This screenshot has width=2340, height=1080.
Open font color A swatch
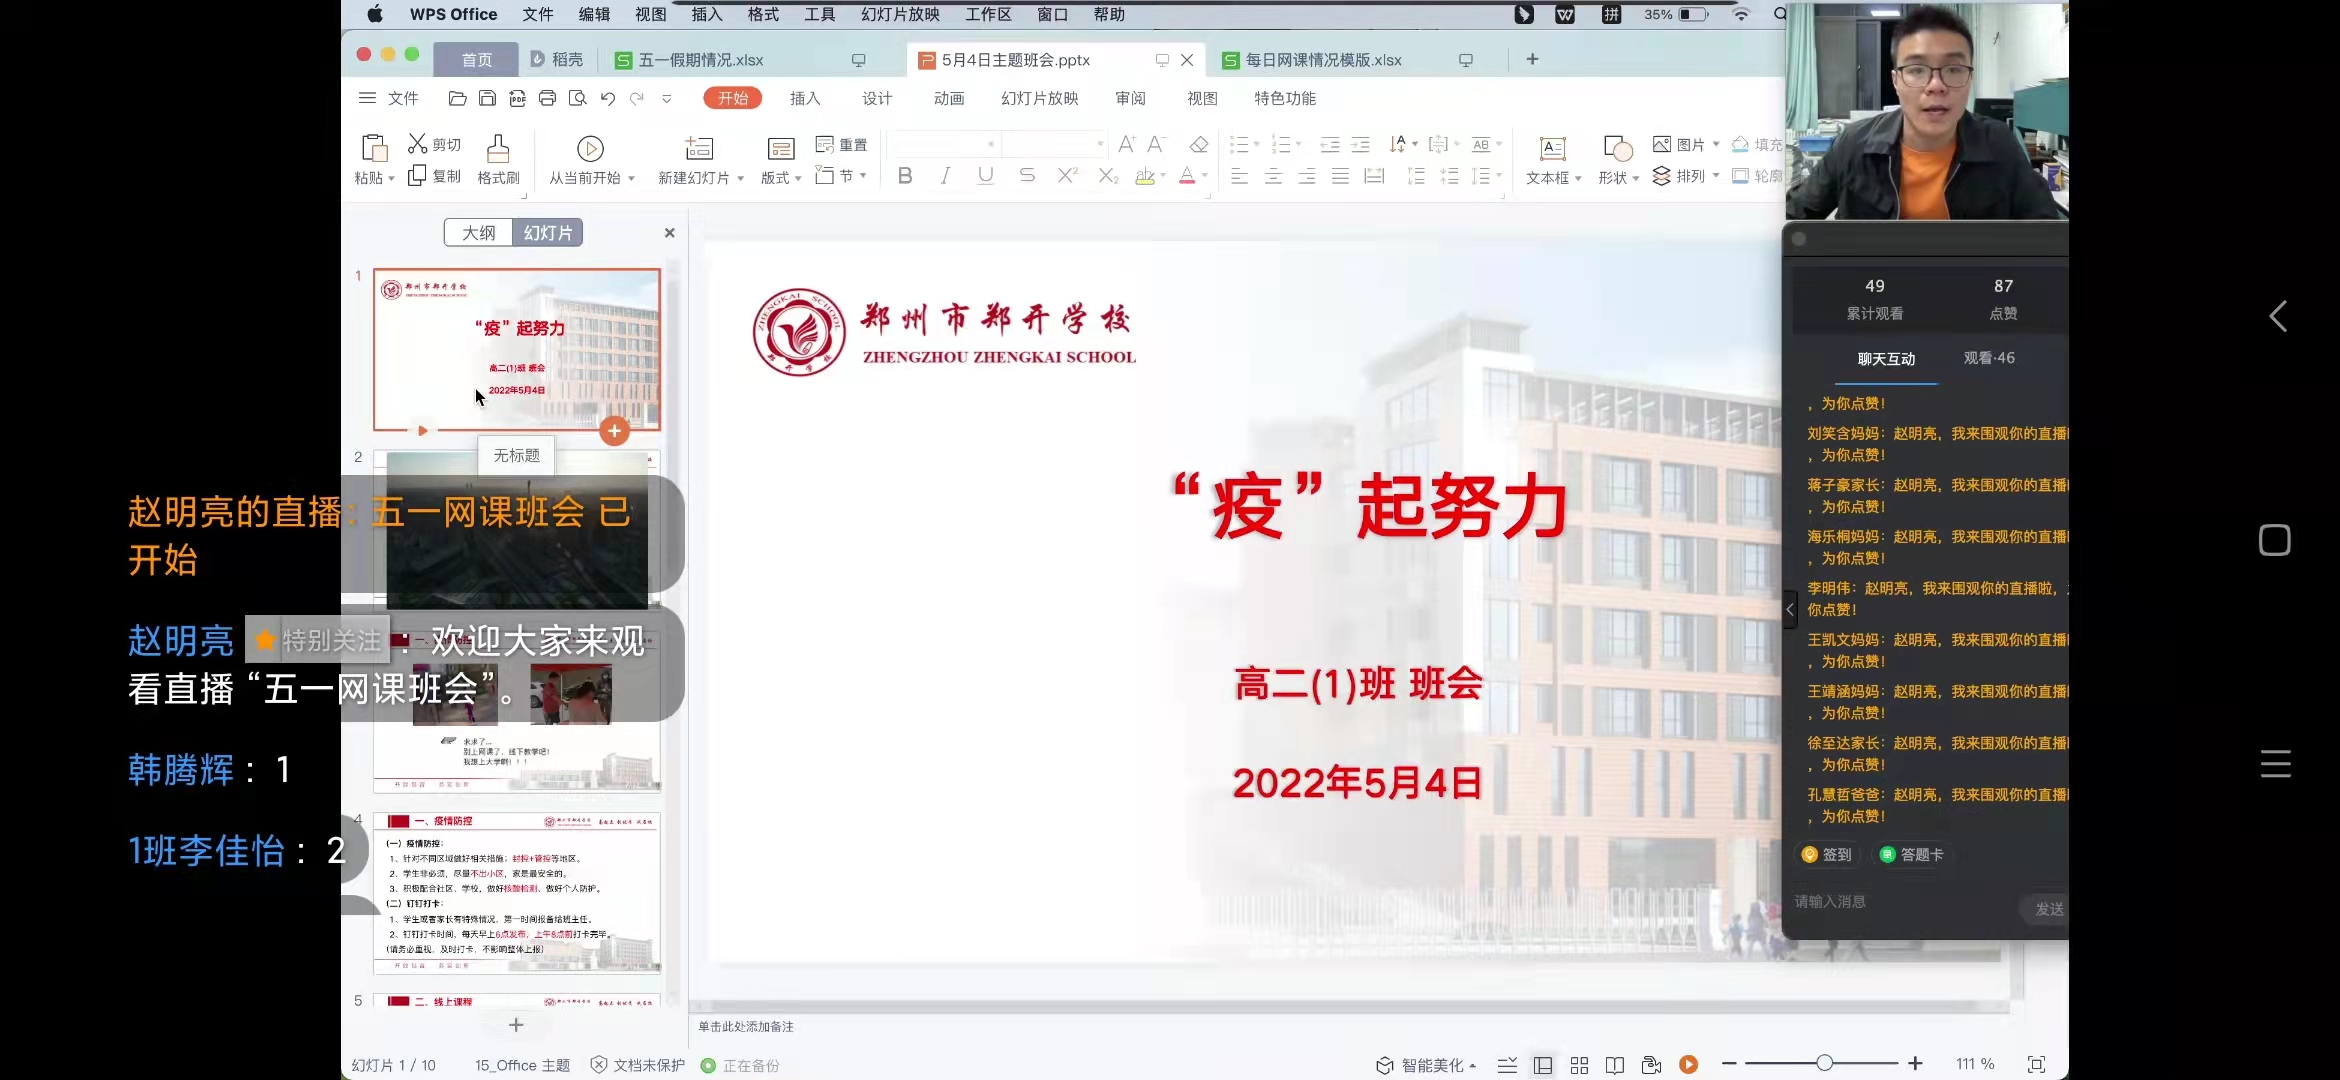1187,176
